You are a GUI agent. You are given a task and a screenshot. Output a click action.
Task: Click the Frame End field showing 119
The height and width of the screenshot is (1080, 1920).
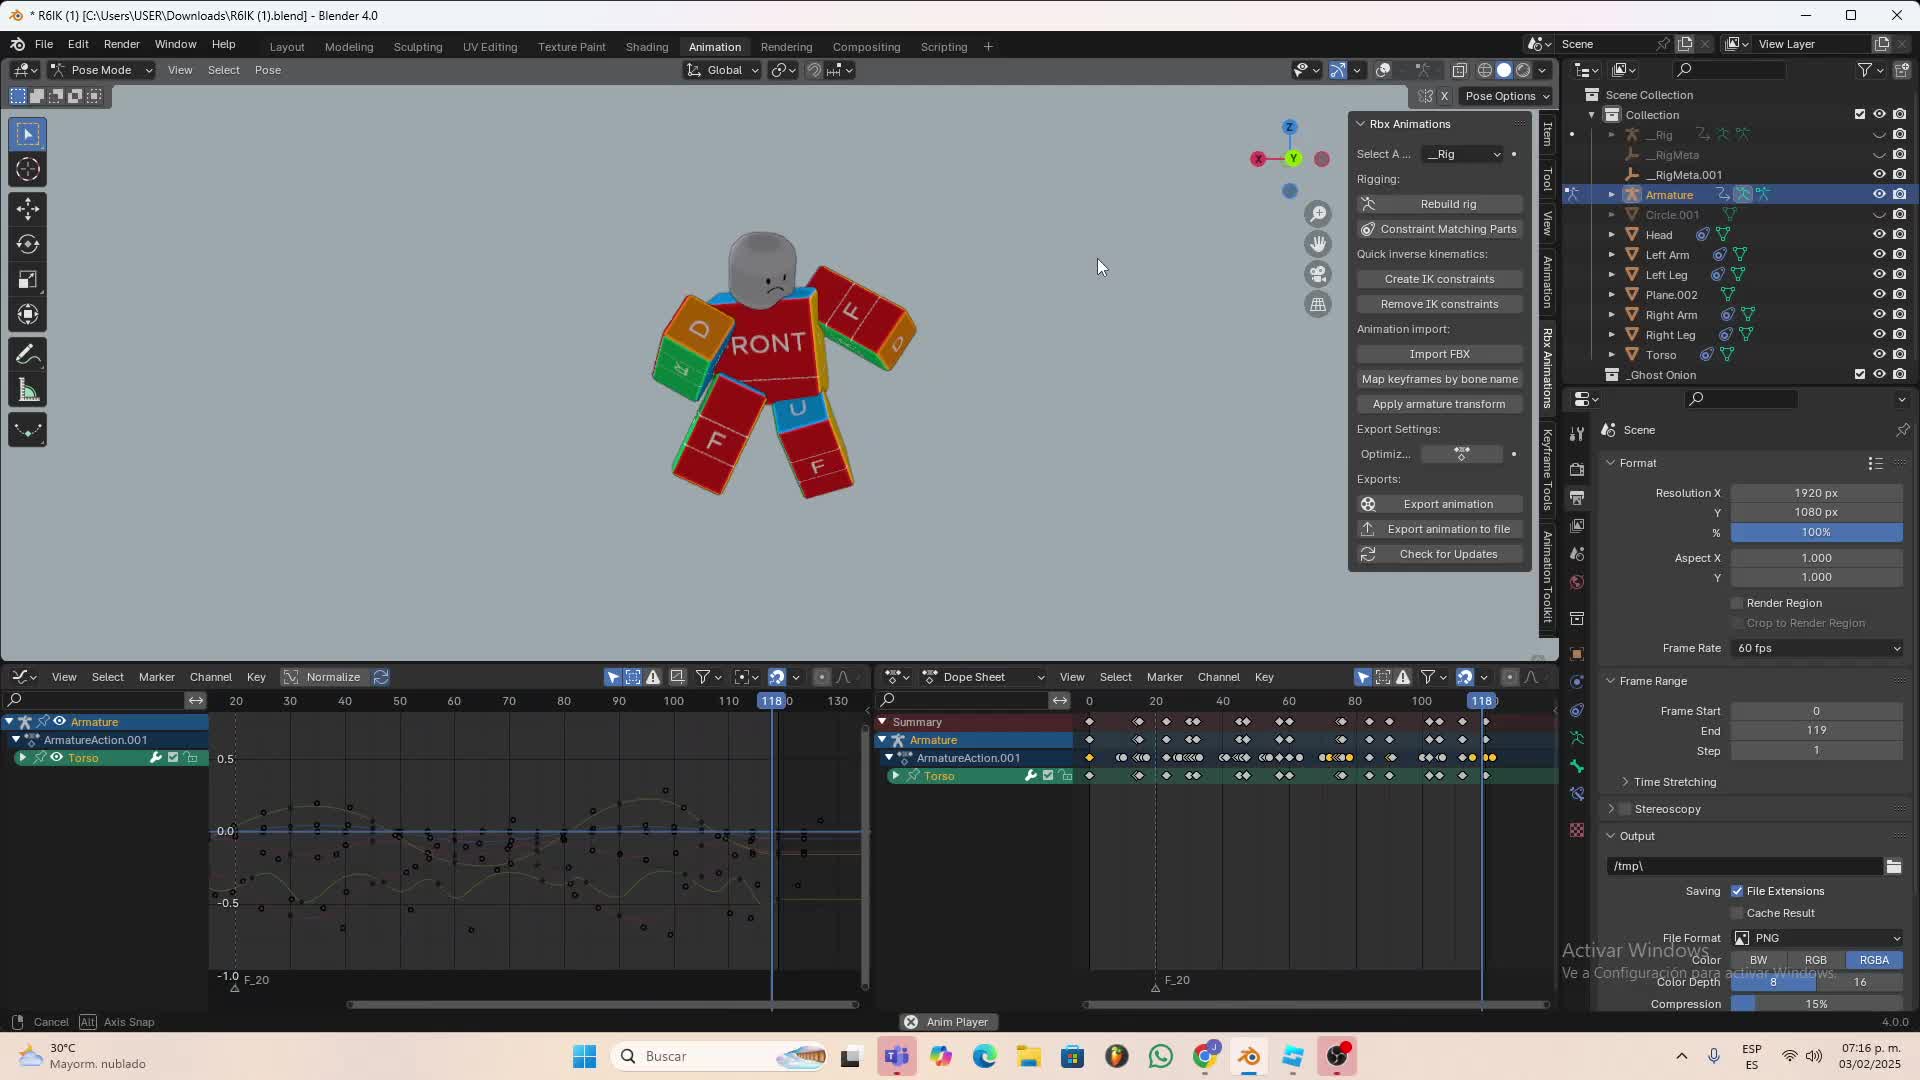(x=1816, y=731)
